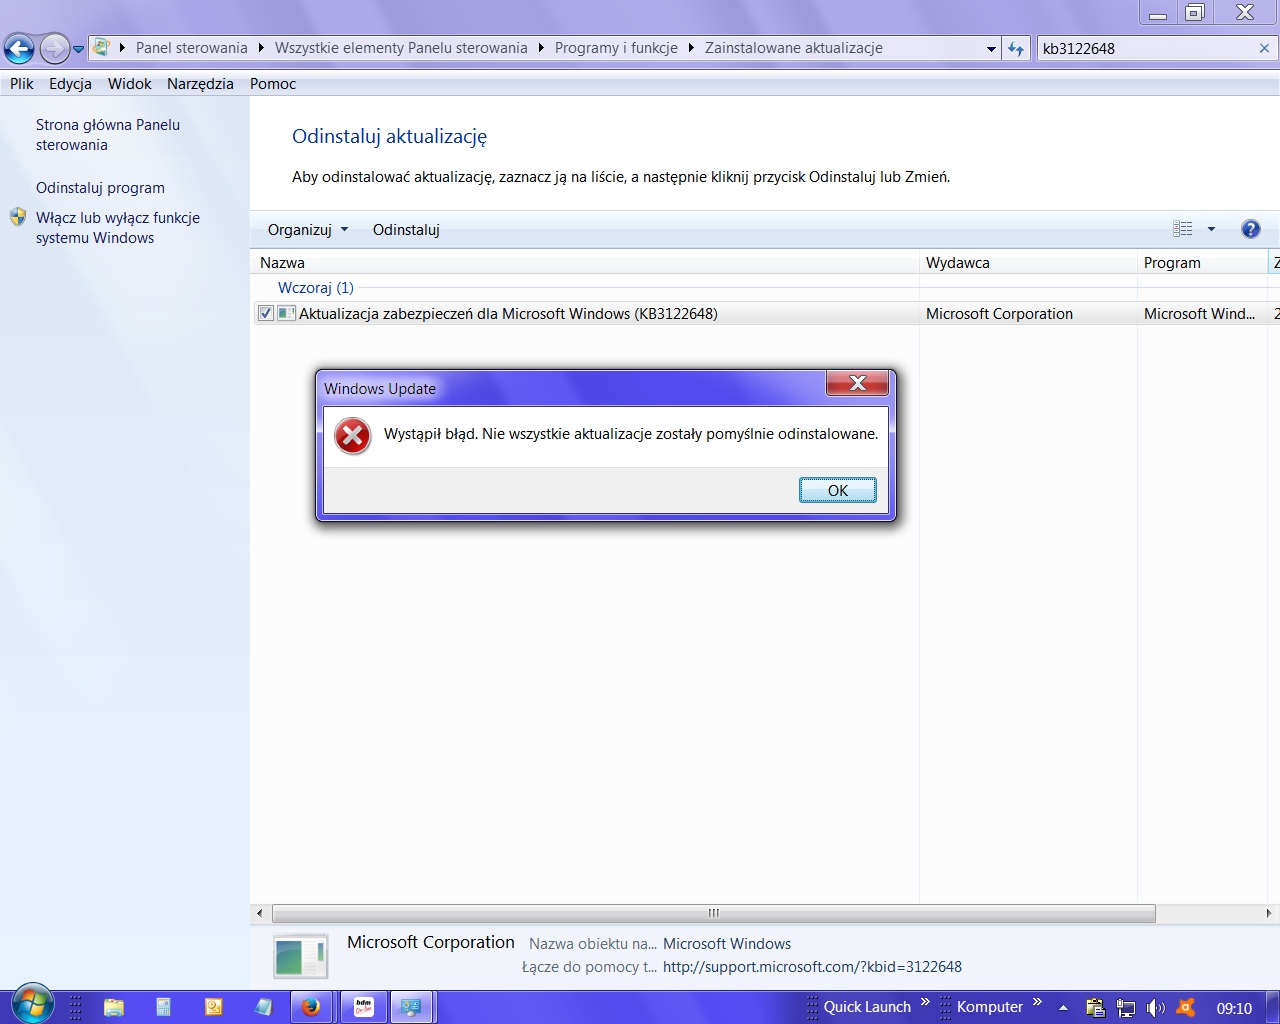Click the network tray icon
The height and width of the screenshot is (1024, 1280).
1126,1007
